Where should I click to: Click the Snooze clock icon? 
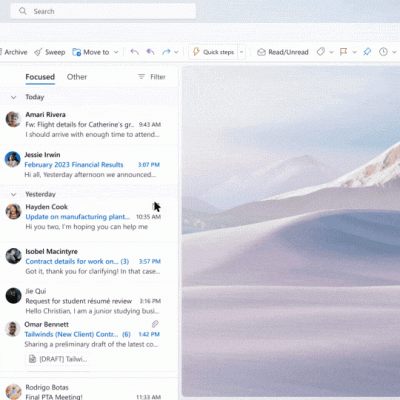pos(383,52)
